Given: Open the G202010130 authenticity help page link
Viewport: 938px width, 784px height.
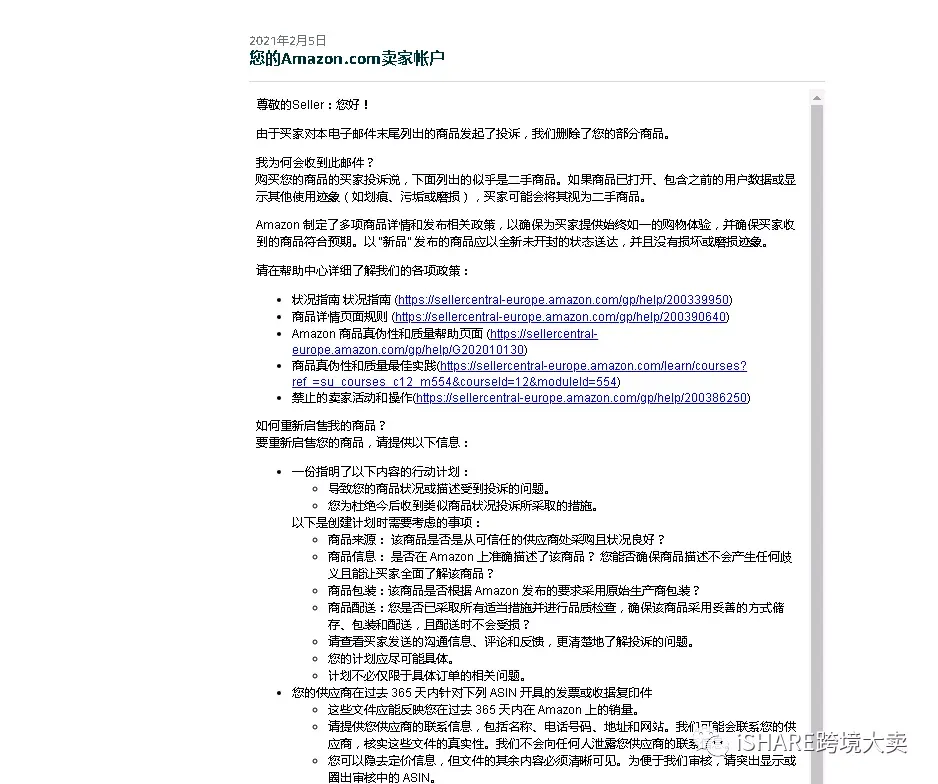Looking at the screenshot, I should coord(445,341).
